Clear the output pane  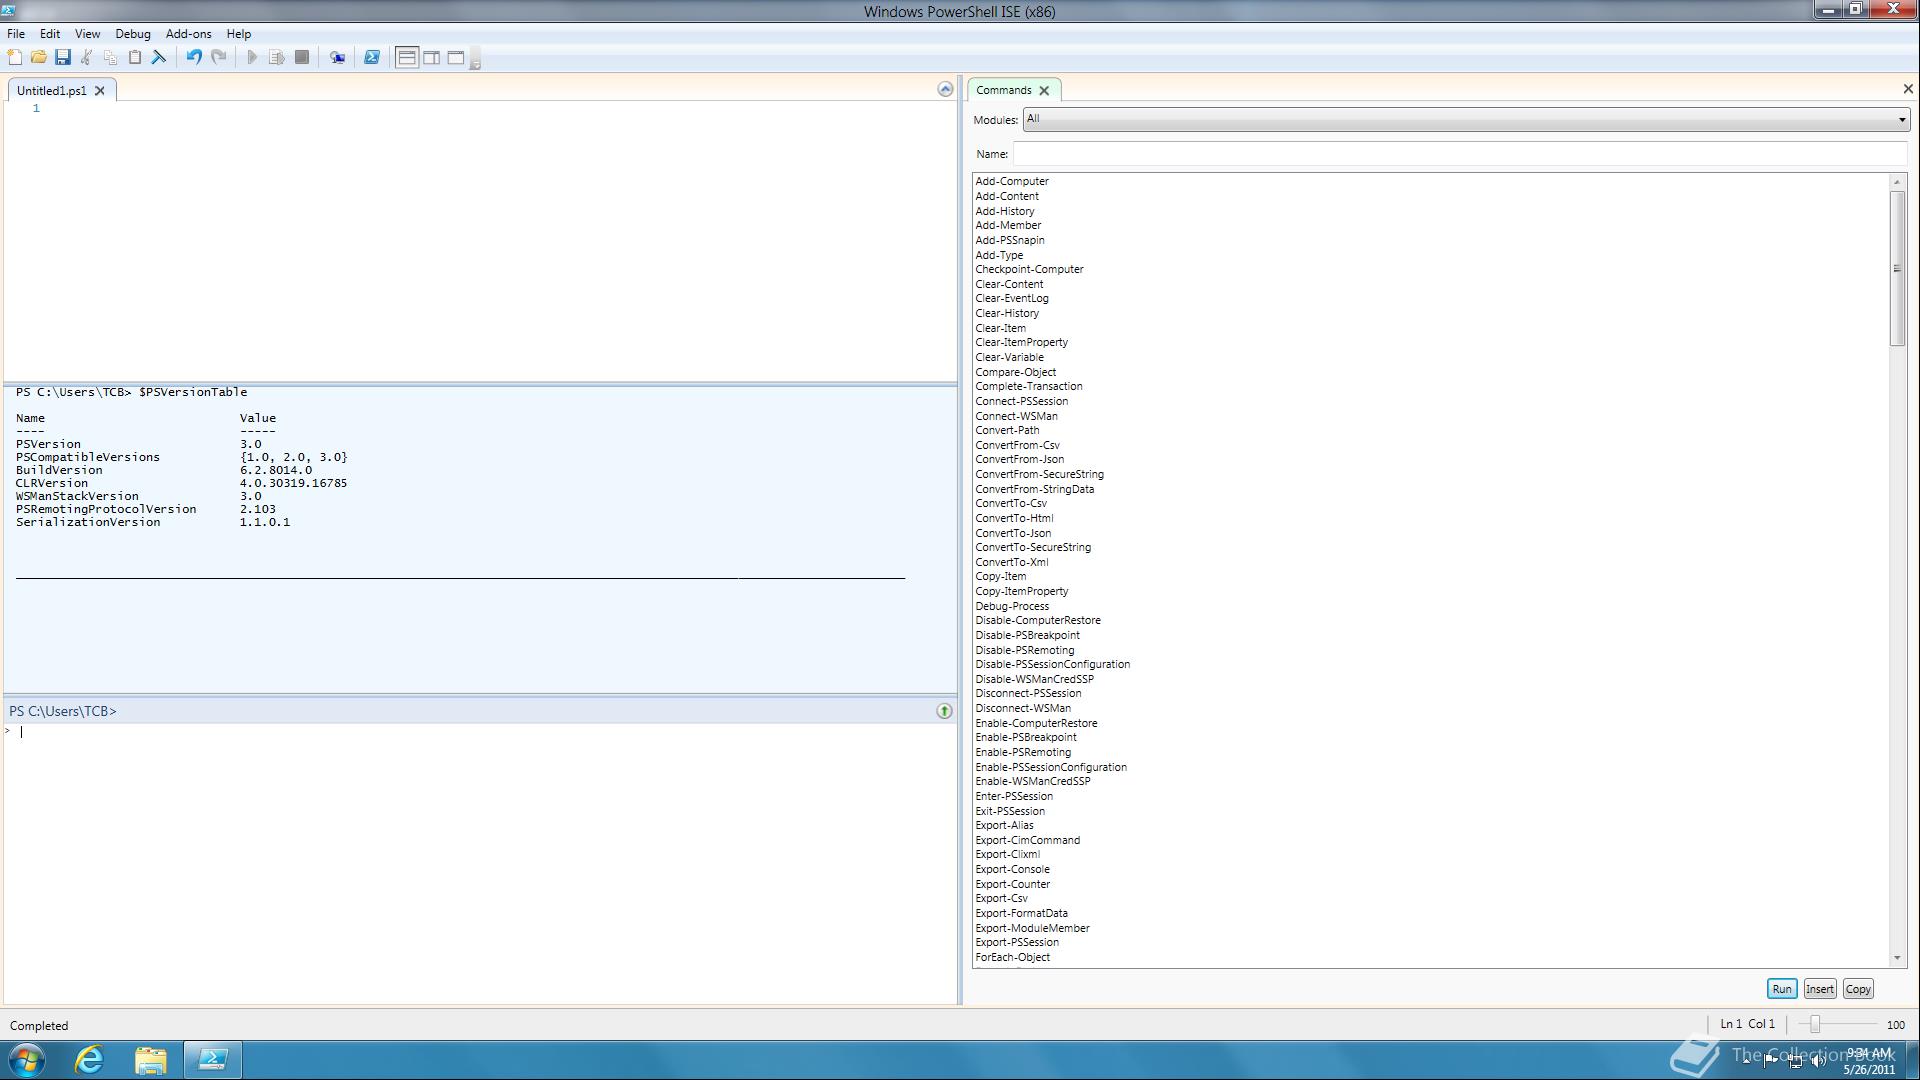tap(159, 57)
